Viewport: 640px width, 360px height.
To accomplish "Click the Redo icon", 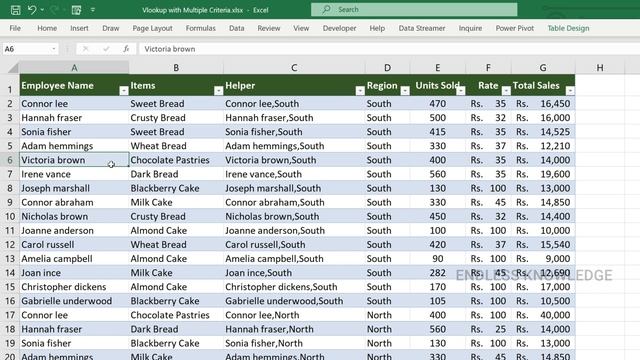I will [55, 10].
